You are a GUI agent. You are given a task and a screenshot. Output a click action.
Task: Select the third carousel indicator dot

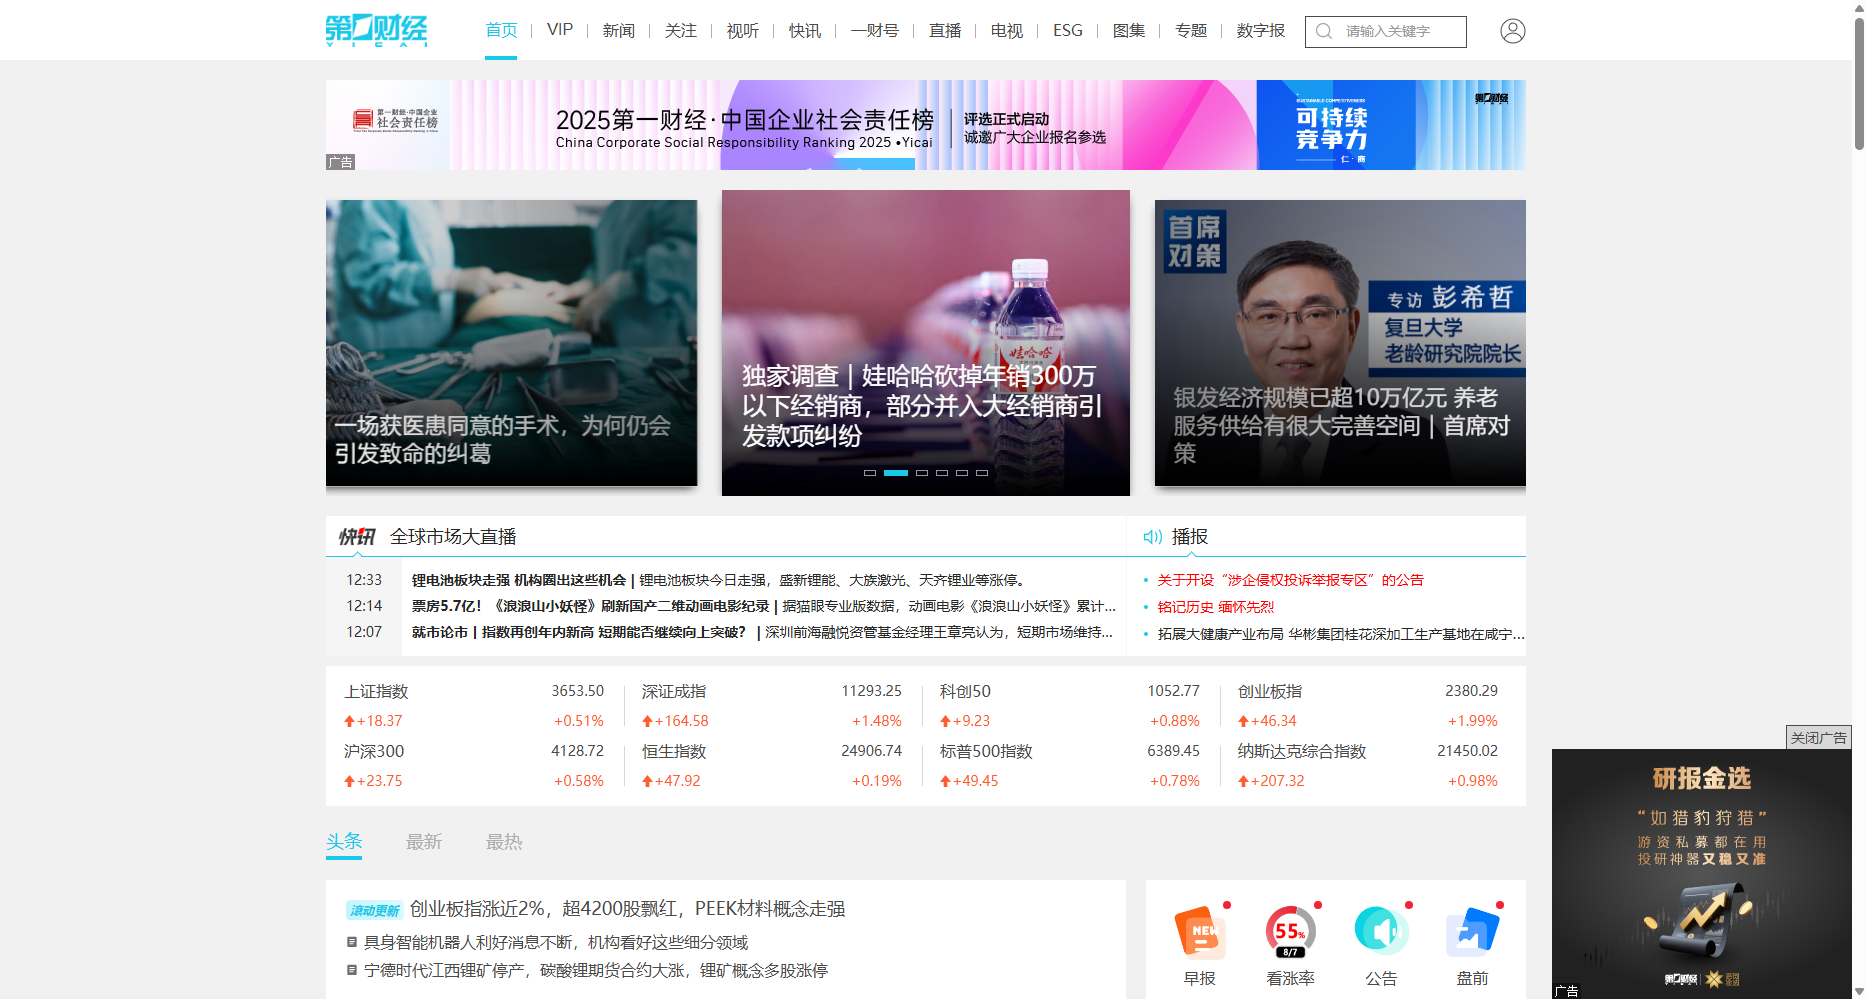922,472
